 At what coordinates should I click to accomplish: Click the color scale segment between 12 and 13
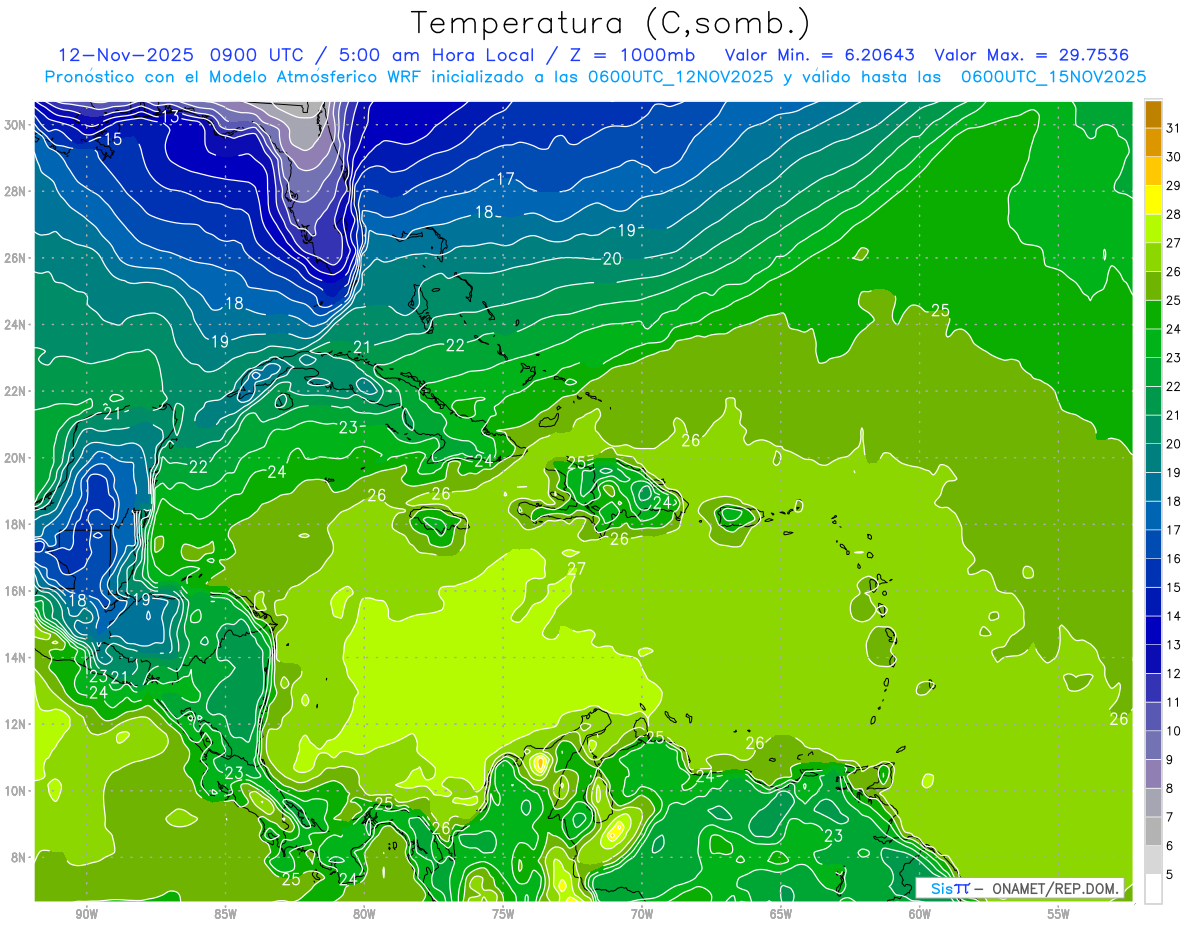click(x=1153, y=659)
